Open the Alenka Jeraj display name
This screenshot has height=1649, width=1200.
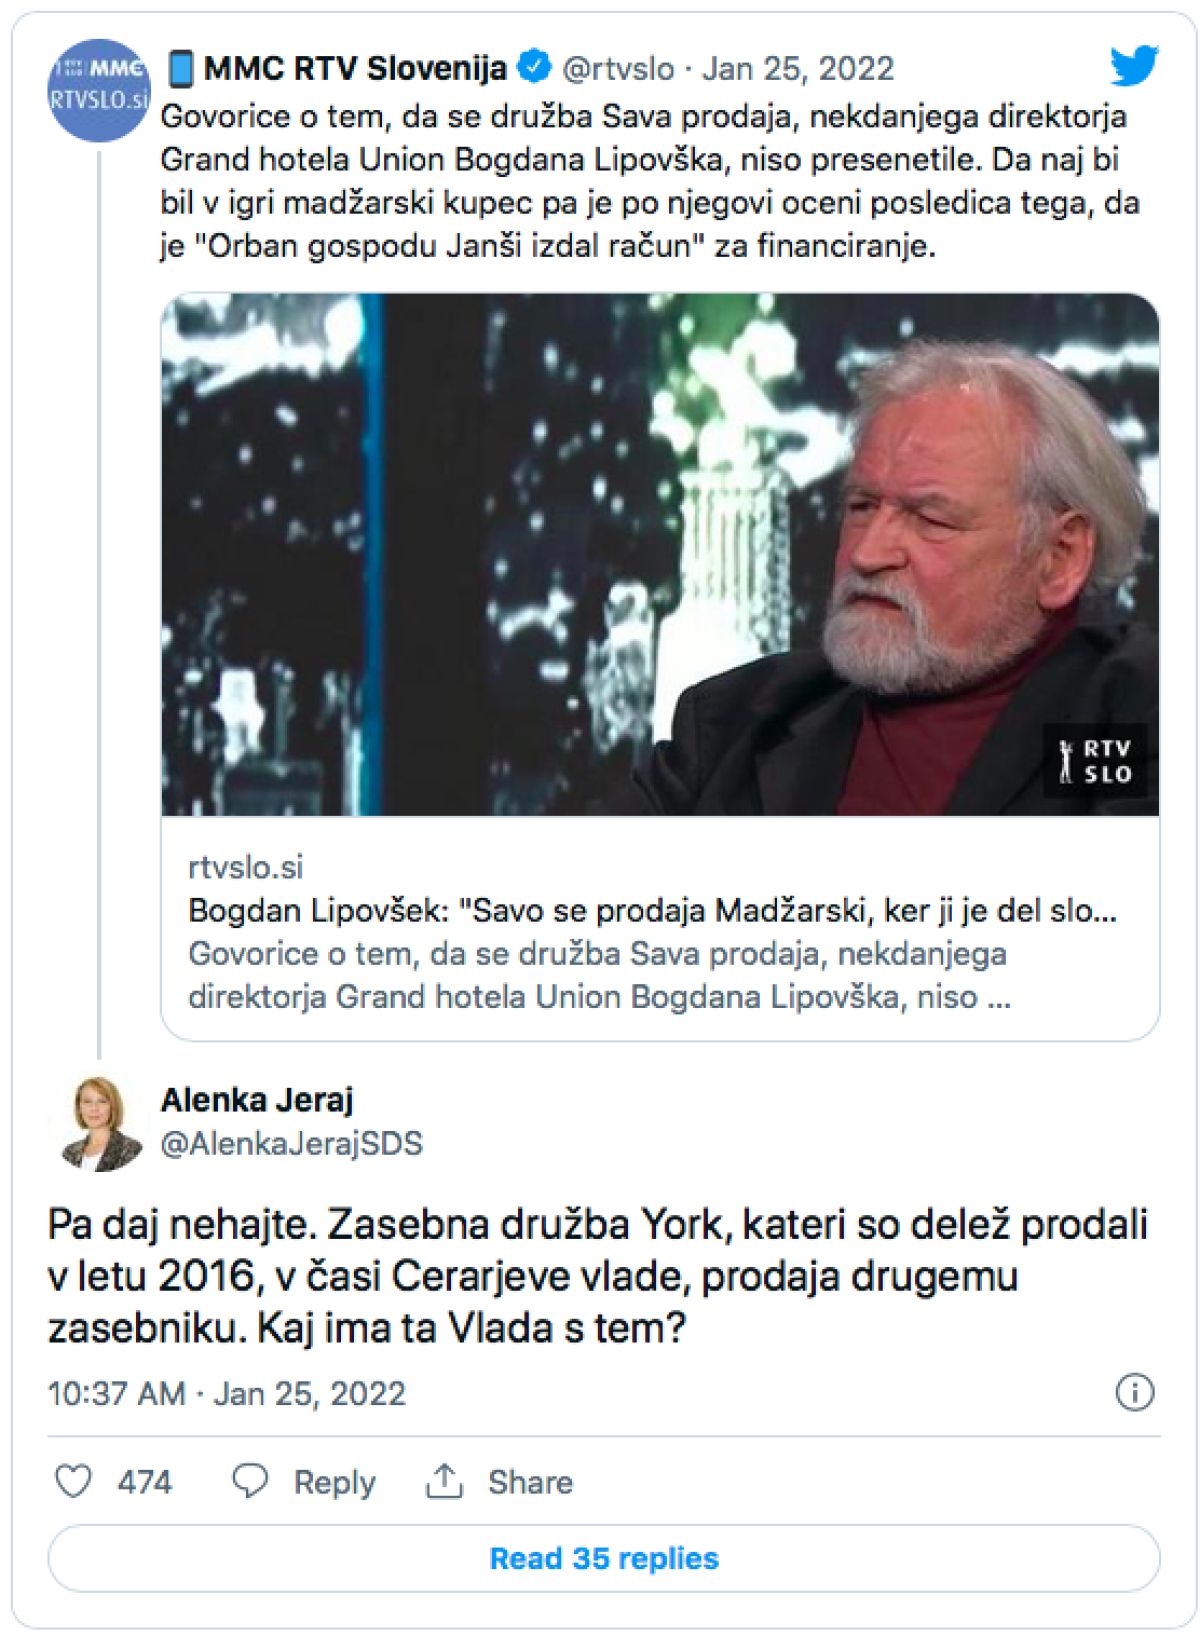pyautogui.click(x=257, y=1100)
